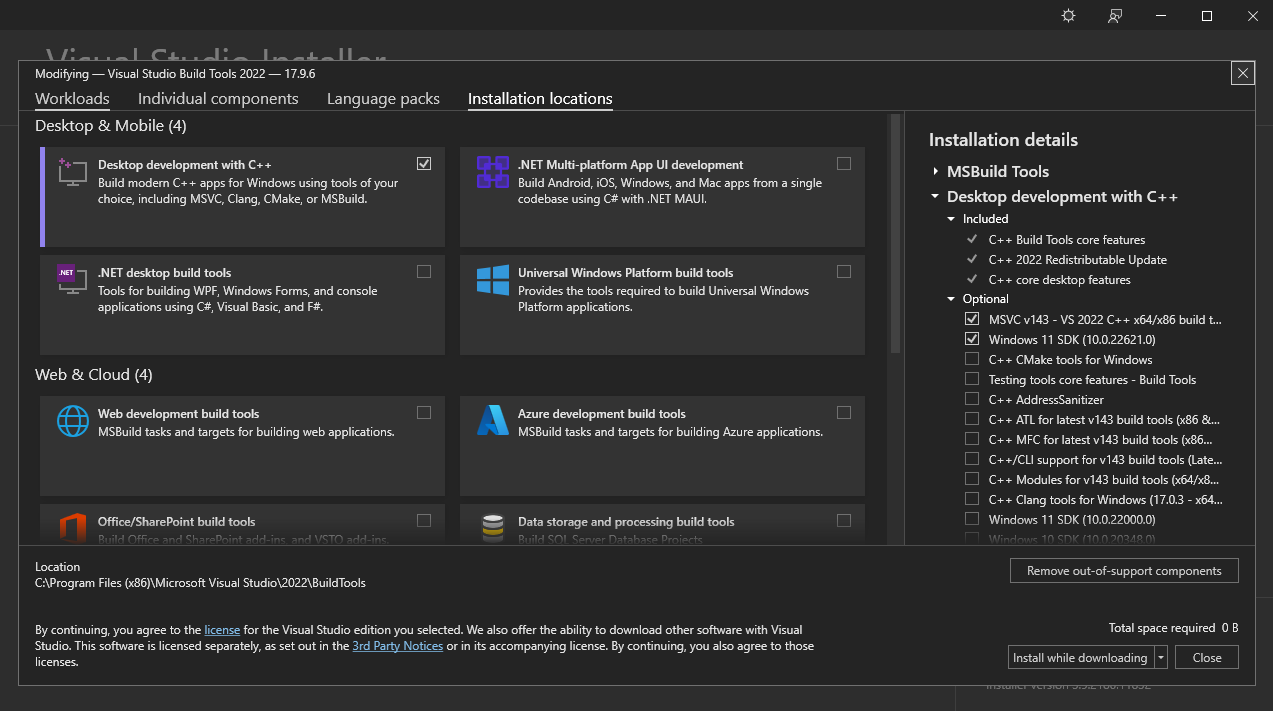Enable C++/CLI support for v143

click(x=972, y=459)
